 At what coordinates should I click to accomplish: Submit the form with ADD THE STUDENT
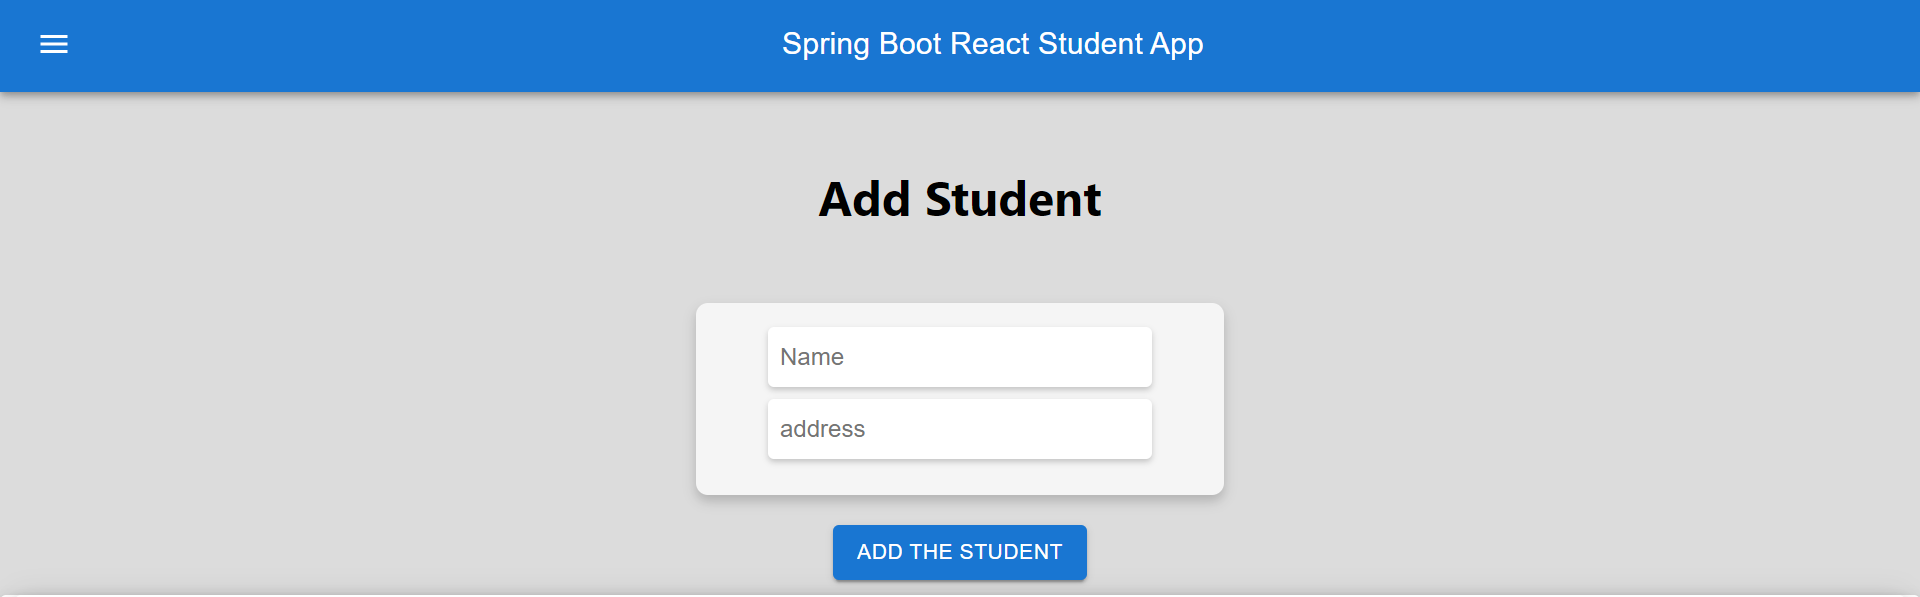tap(959, 552)
